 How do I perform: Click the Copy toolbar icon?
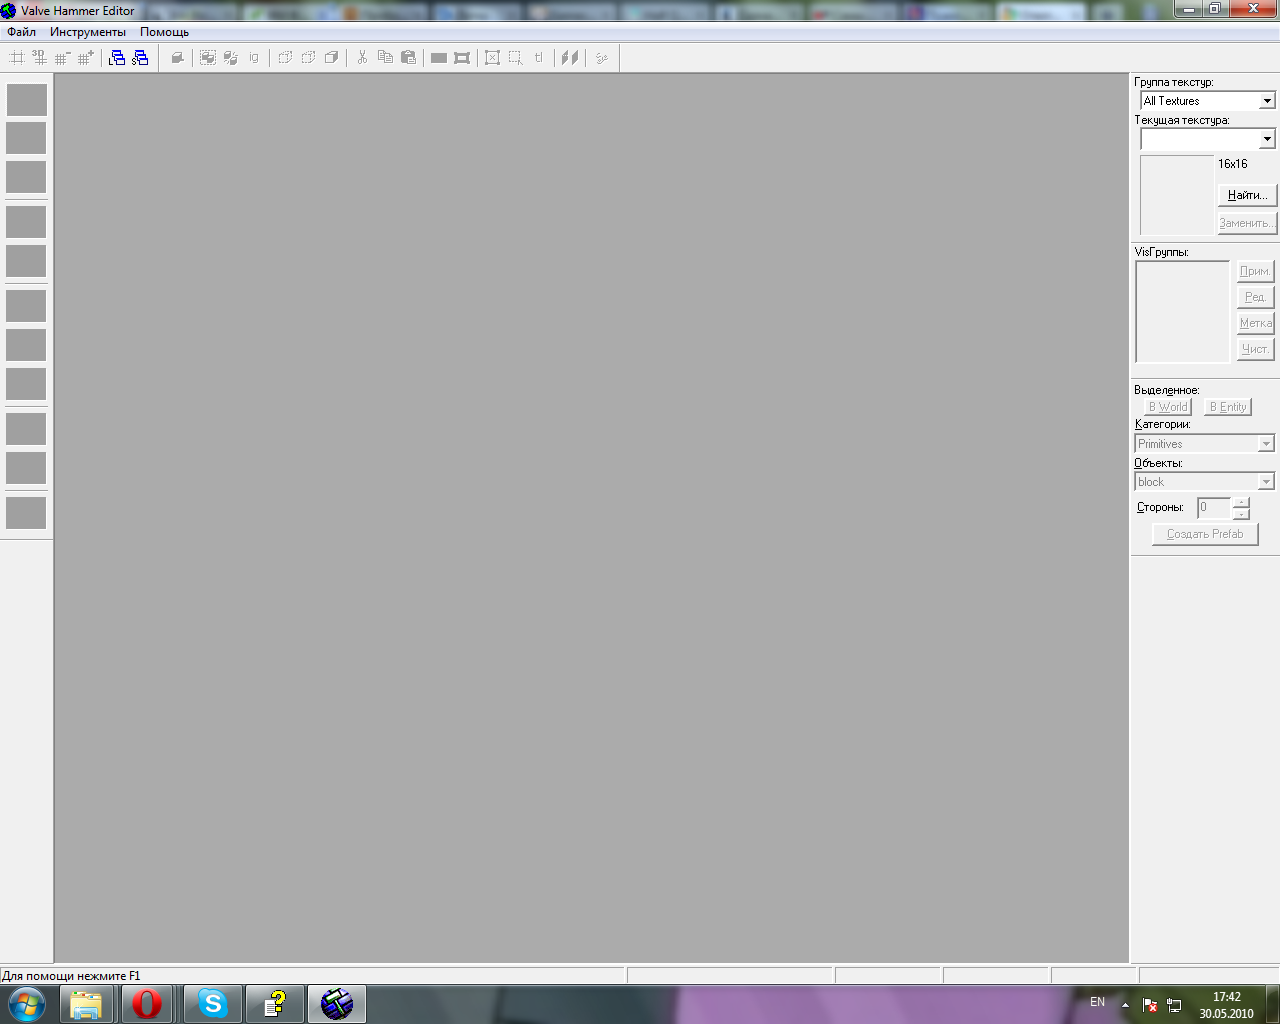(x=385, y=58)
